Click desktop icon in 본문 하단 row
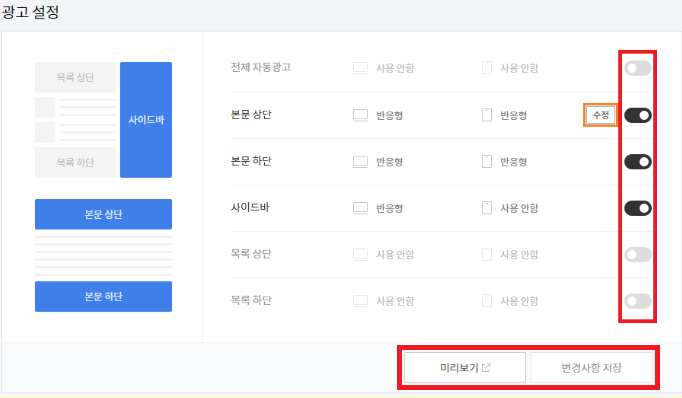This screenshot has width=682, height=398. pyautogui.click(x=360, y=162)
